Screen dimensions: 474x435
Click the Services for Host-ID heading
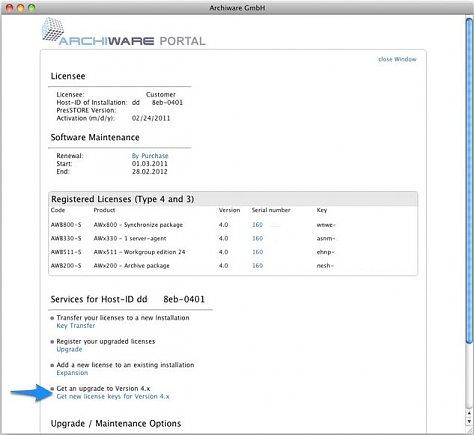pos(128,299)
